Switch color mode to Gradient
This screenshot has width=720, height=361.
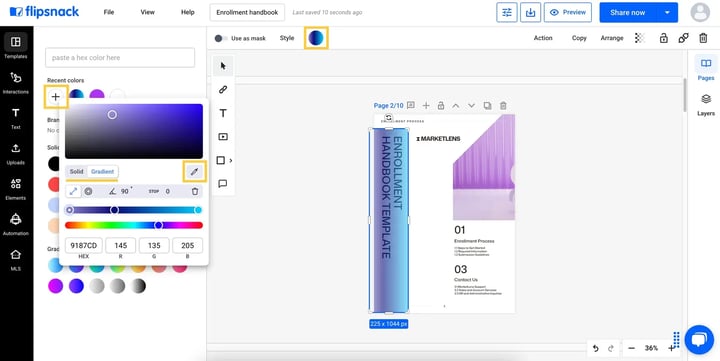pyautogui.click(x=102, y=172)
